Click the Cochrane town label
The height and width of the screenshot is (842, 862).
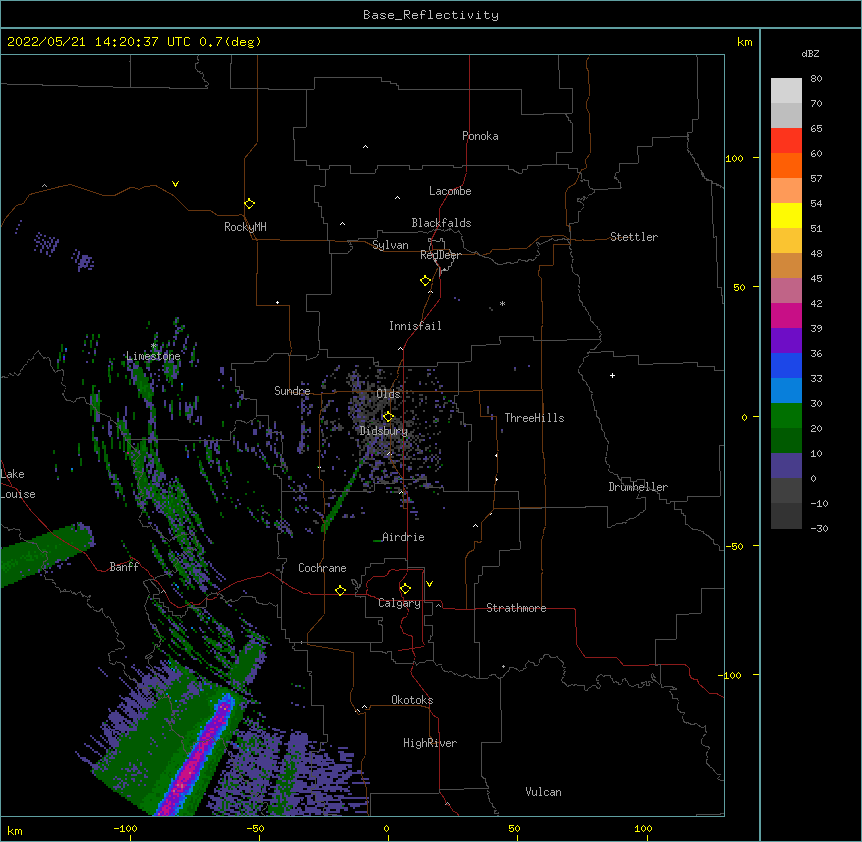coord(322,568)
